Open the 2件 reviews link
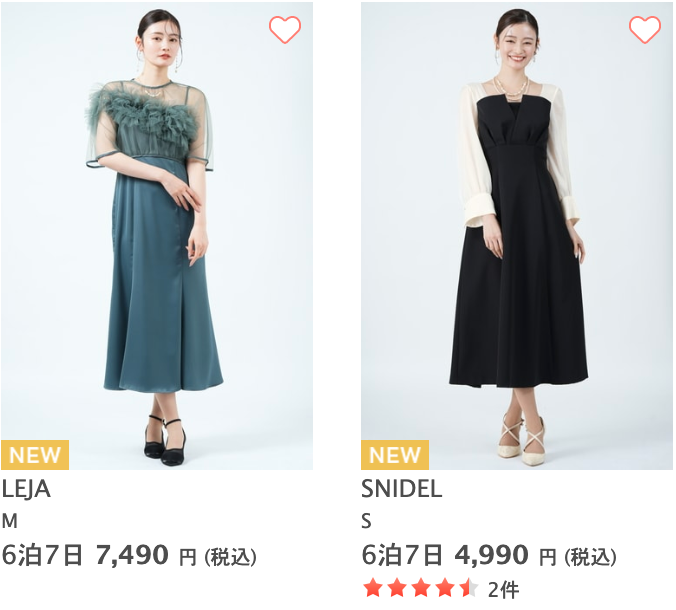Viewport: 676px width, 610px height. [503, 589]
